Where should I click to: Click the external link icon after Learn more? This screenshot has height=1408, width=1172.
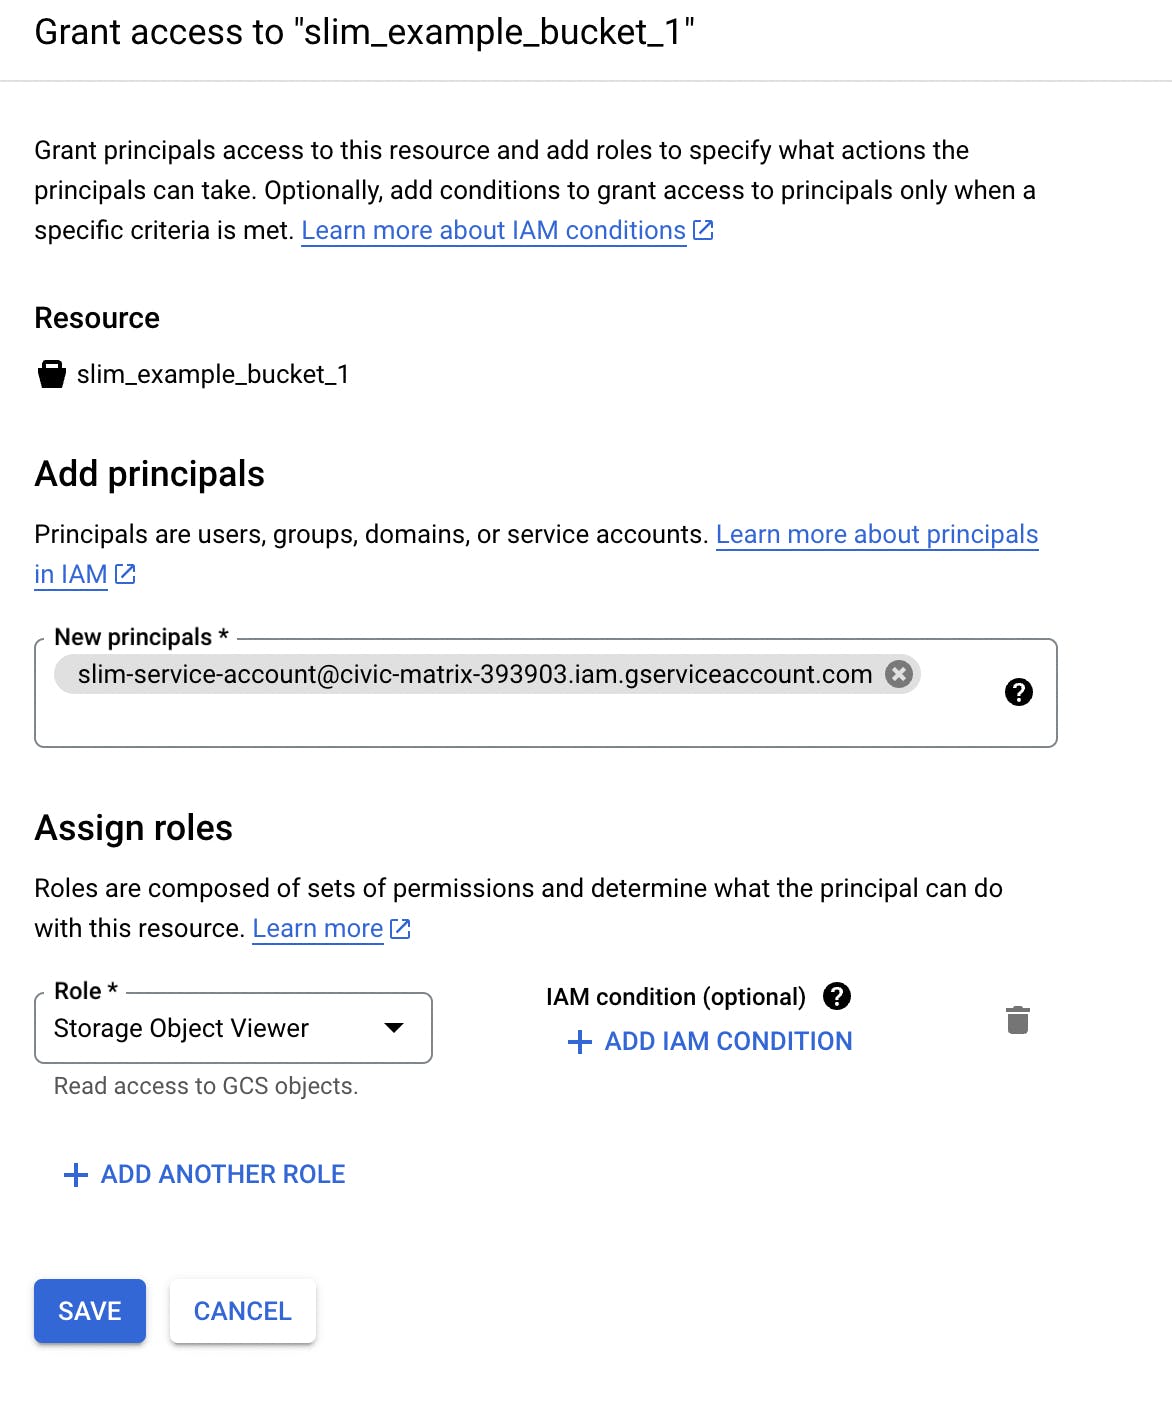[x=400, y=928]
